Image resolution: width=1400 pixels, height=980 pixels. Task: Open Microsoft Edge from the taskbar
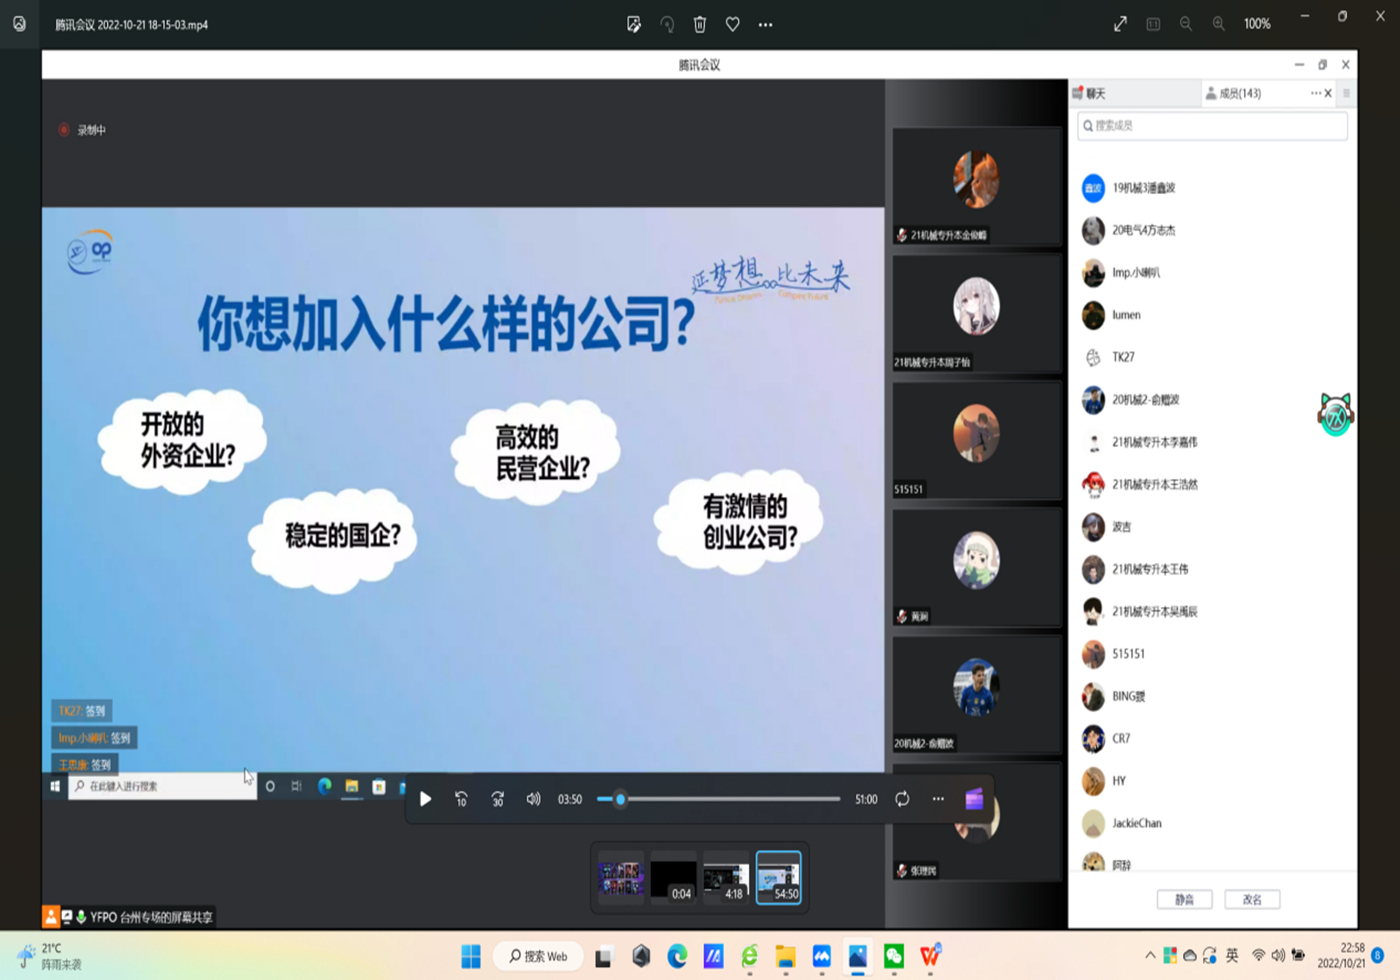click(x=677, y=957)
